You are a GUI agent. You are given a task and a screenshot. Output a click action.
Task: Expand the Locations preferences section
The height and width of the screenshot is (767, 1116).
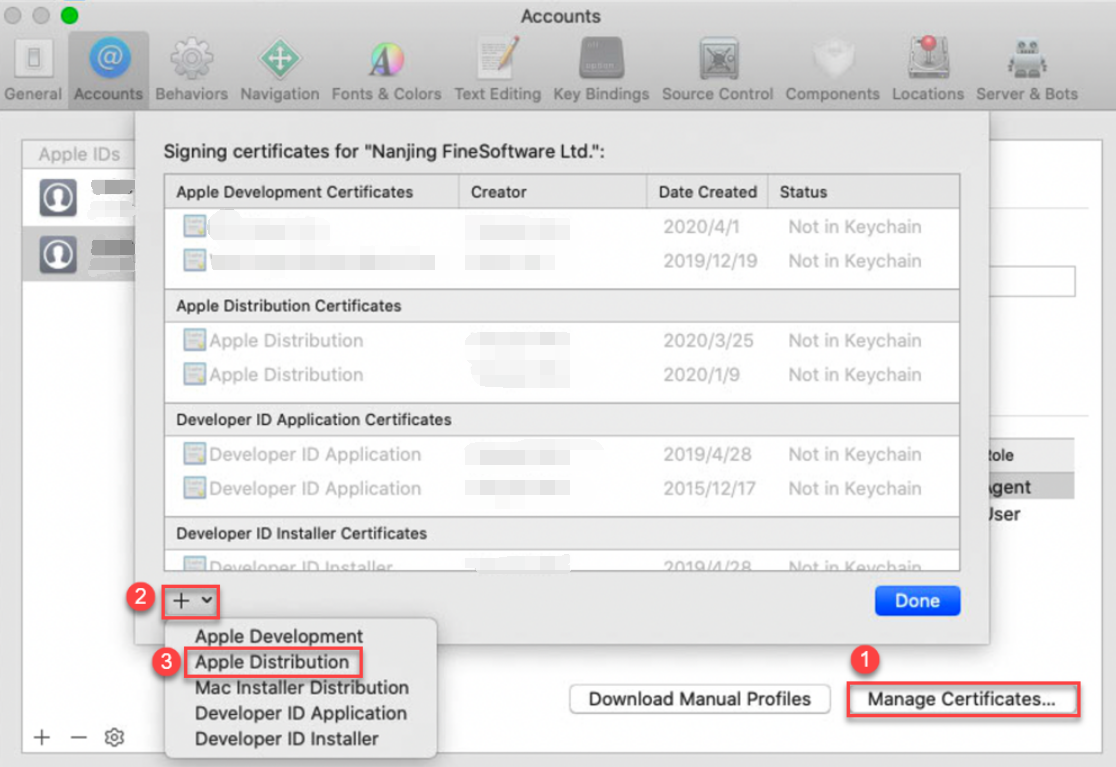click(x=927, y=65)
